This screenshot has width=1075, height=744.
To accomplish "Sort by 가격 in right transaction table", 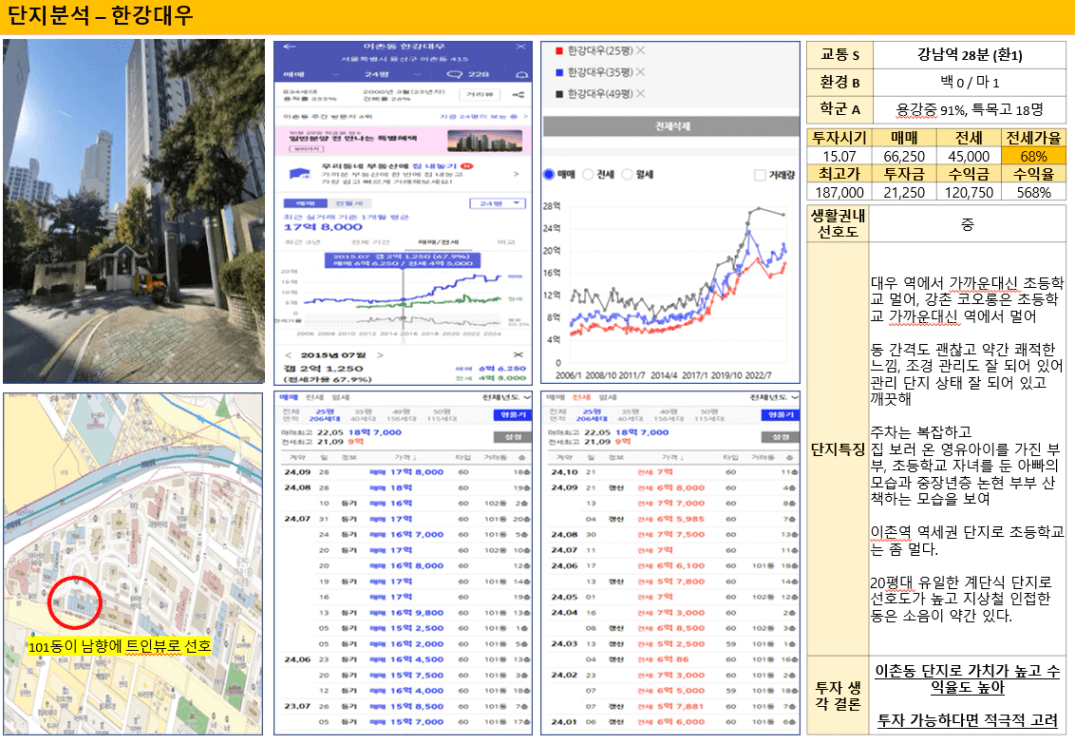I will (673, 457).
